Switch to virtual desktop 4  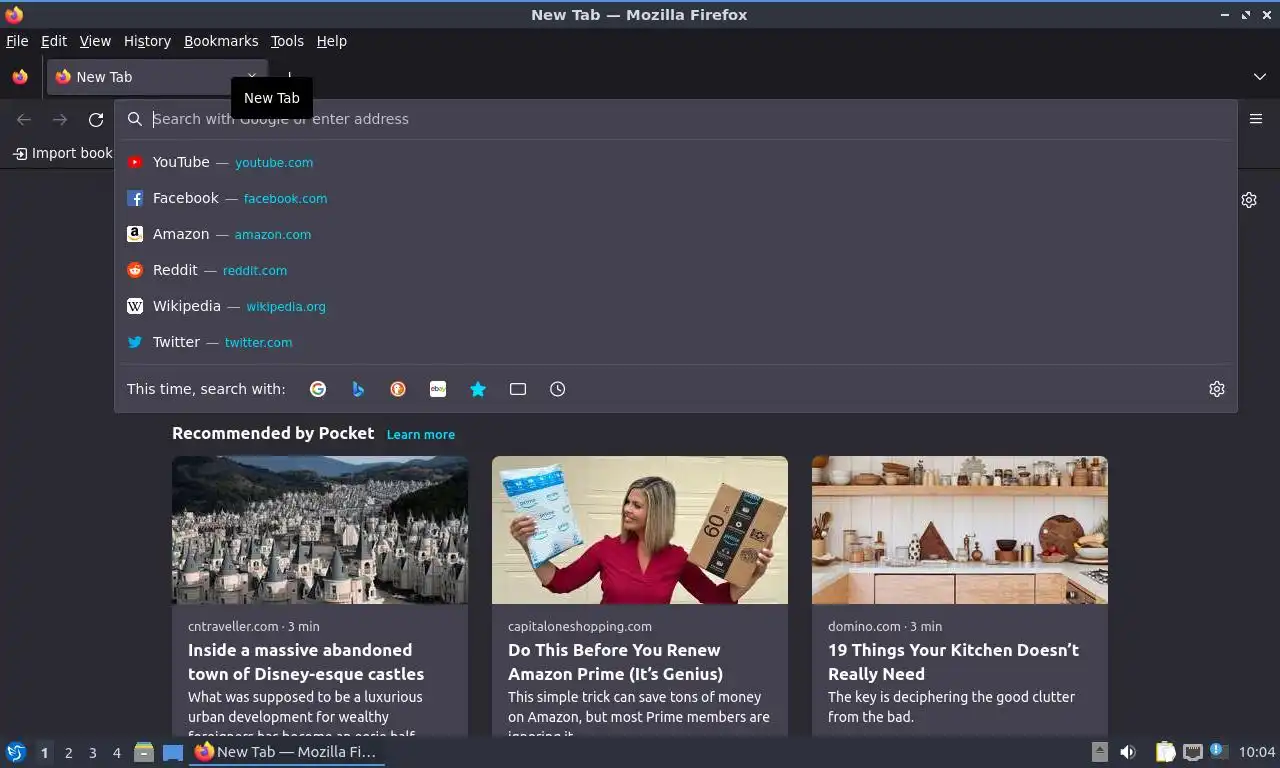click(x=117, y=753)
